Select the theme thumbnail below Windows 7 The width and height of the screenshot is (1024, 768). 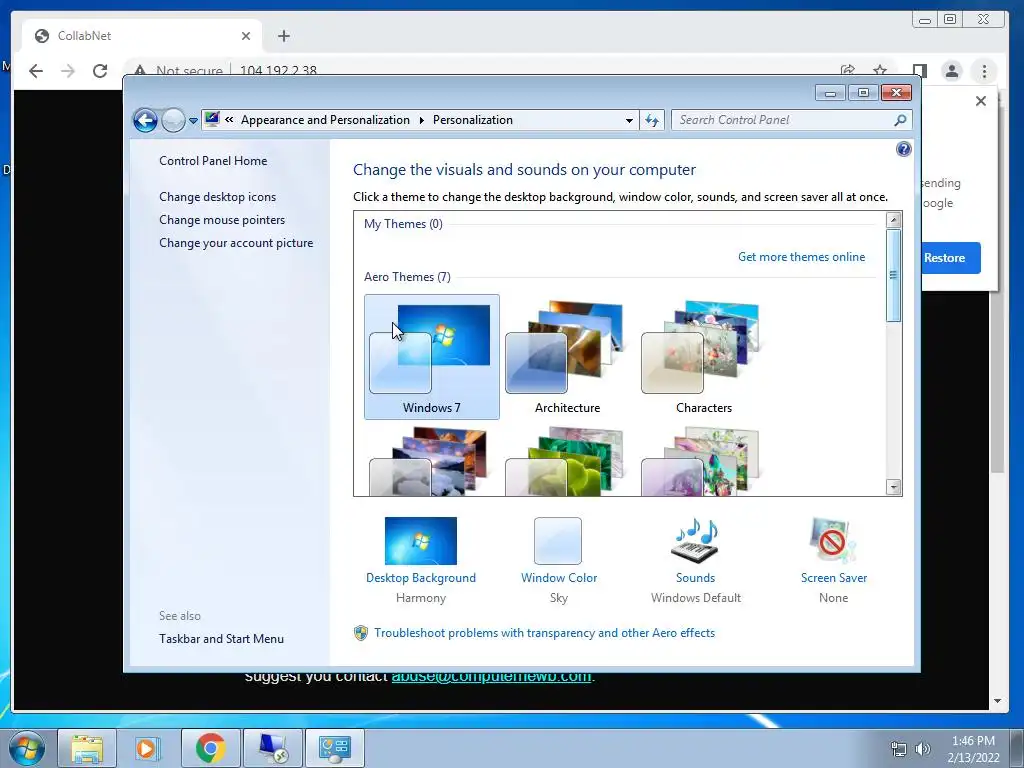click(428, 461)
